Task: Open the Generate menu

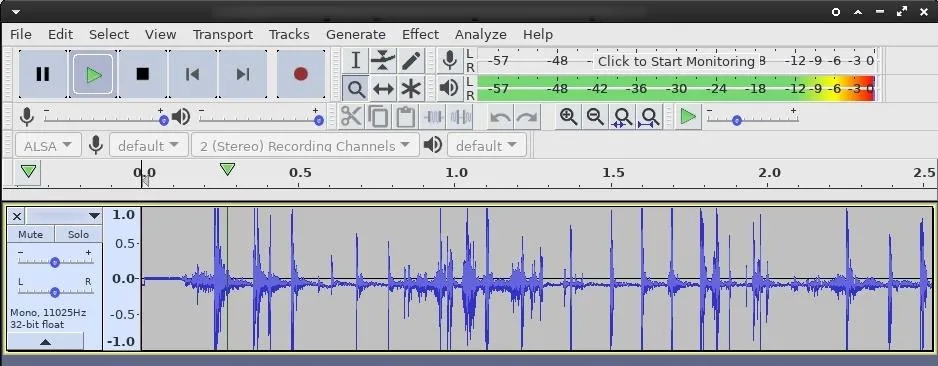Action: pyautogui.click(x=356, y=35)
